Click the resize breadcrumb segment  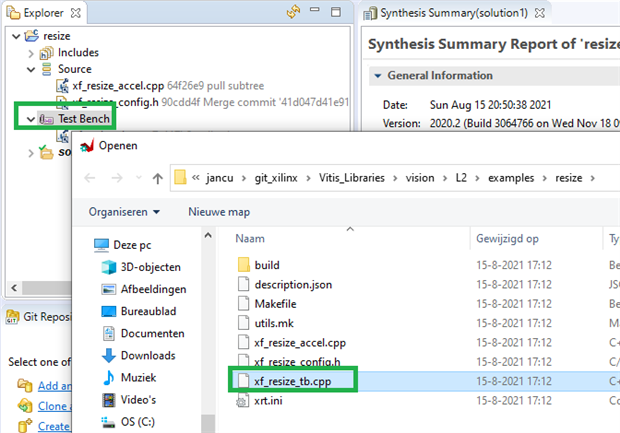[x=569, y=178]
